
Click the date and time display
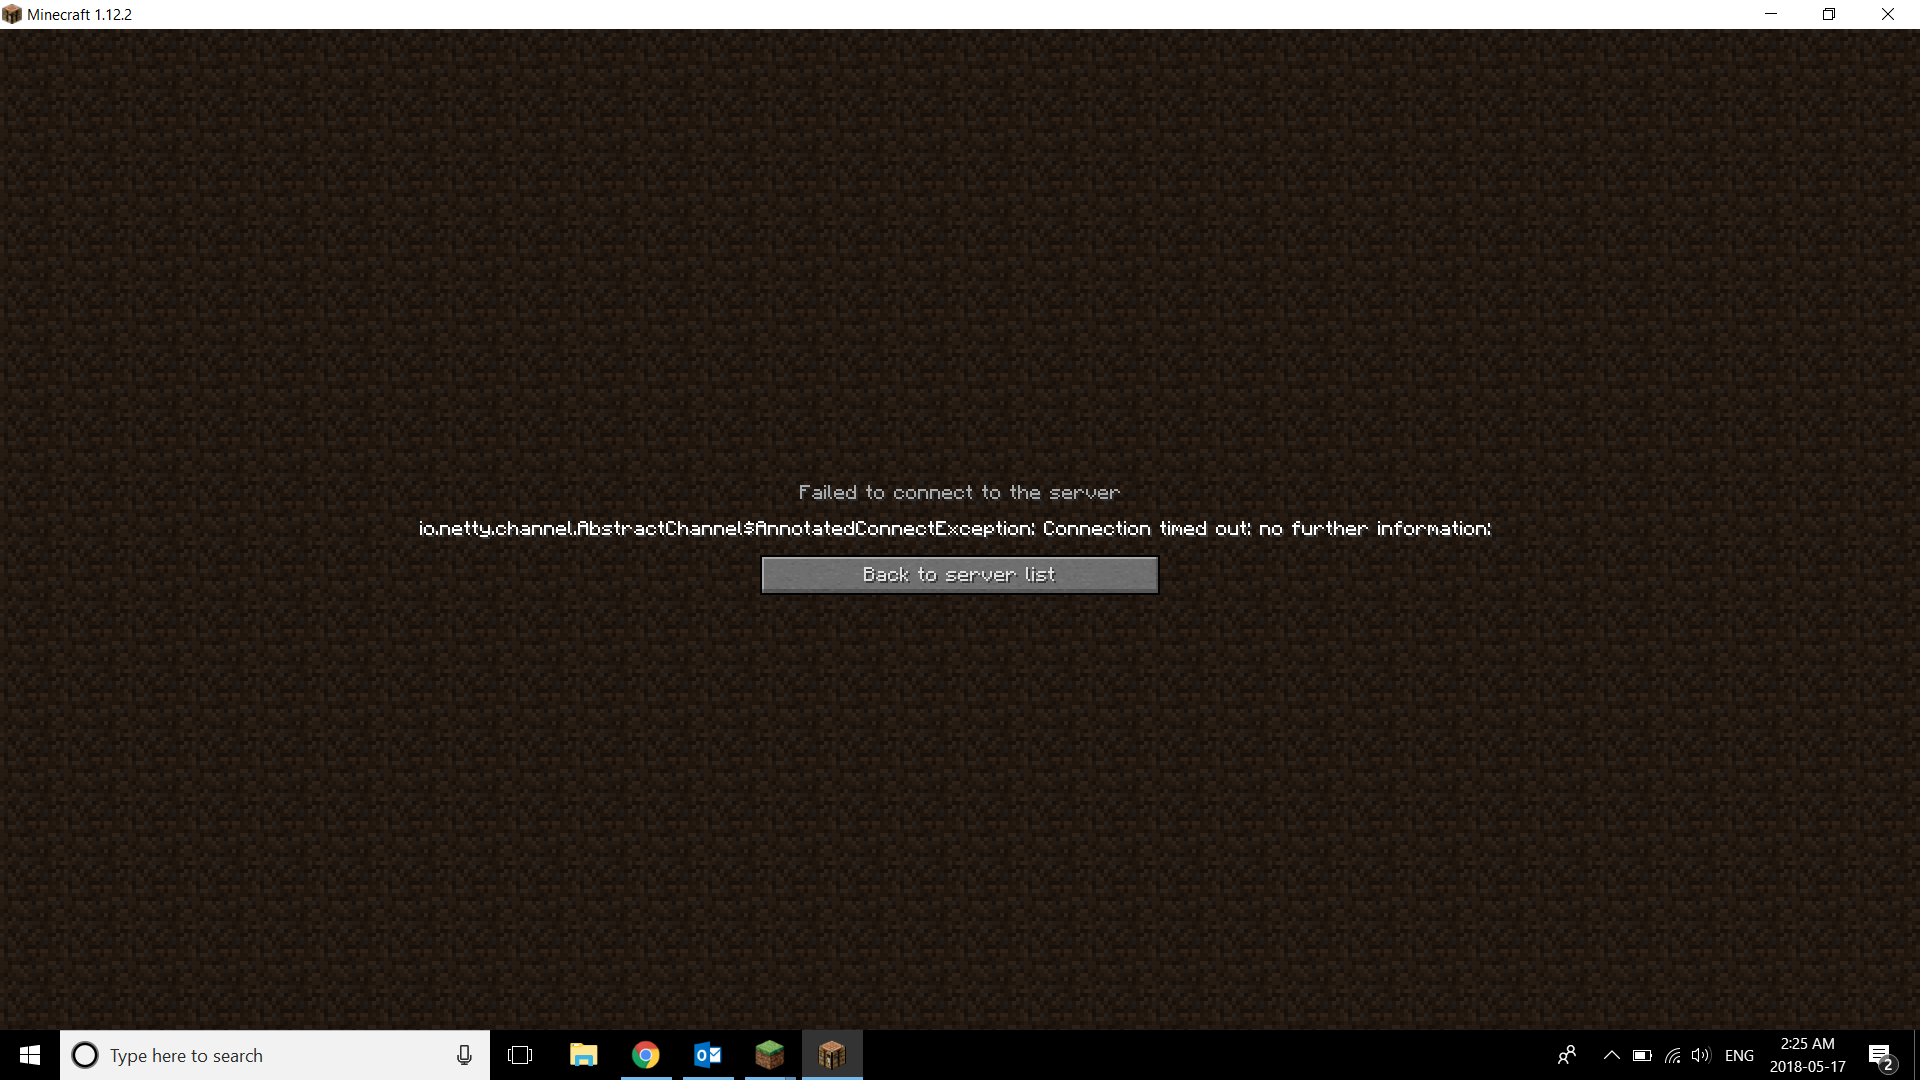pyautogui.click(x=1808, y=1055)
